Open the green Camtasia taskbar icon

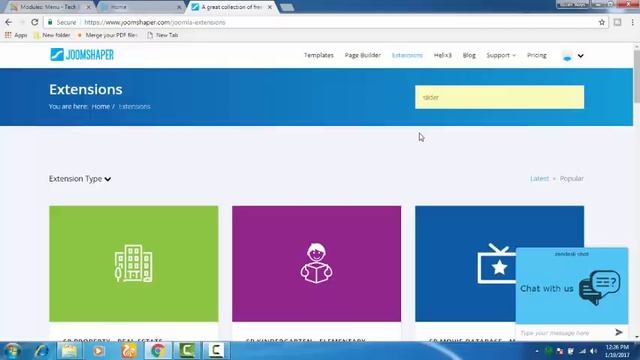tap(187, 351)
